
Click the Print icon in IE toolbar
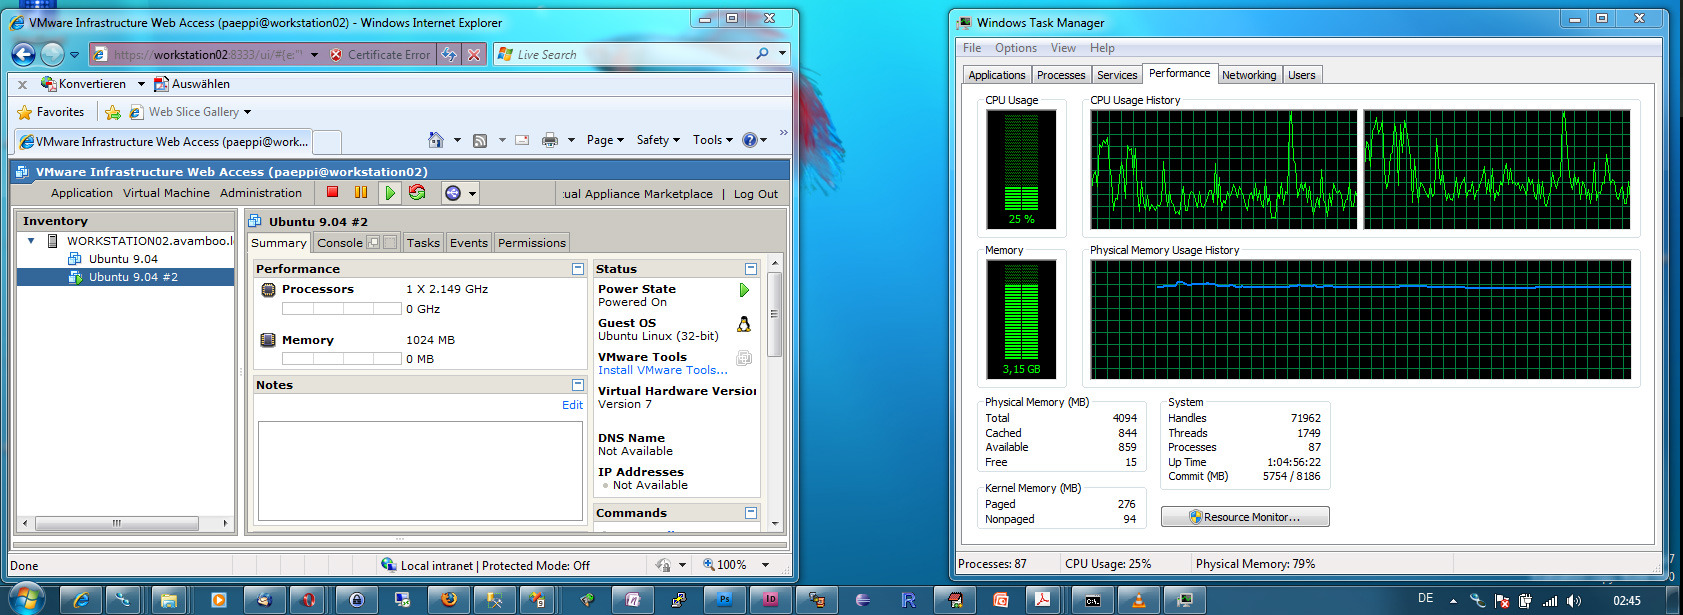(x=549, y=141)
